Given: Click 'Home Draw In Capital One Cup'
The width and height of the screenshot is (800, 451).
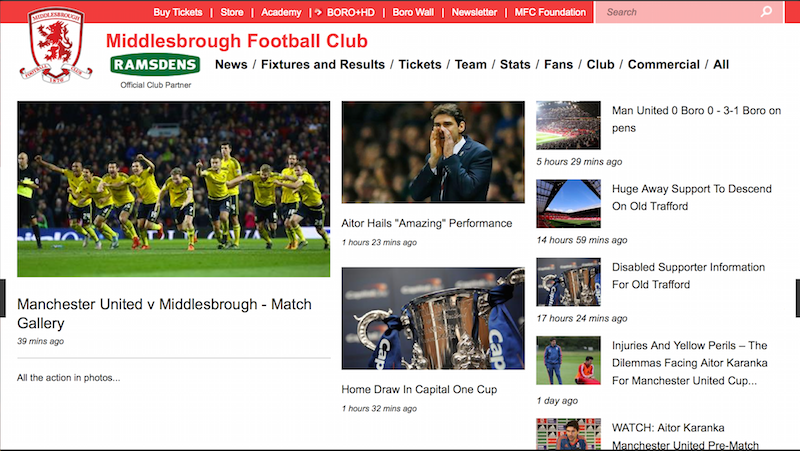Looking at the screenshot, I should (x=419, y=389).
